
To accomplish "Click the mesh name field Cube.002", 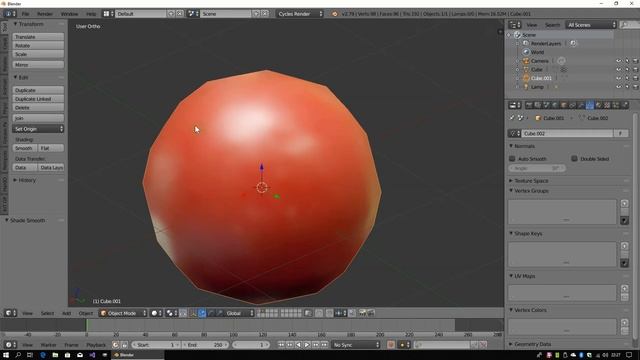I will [x=567, y=133].
